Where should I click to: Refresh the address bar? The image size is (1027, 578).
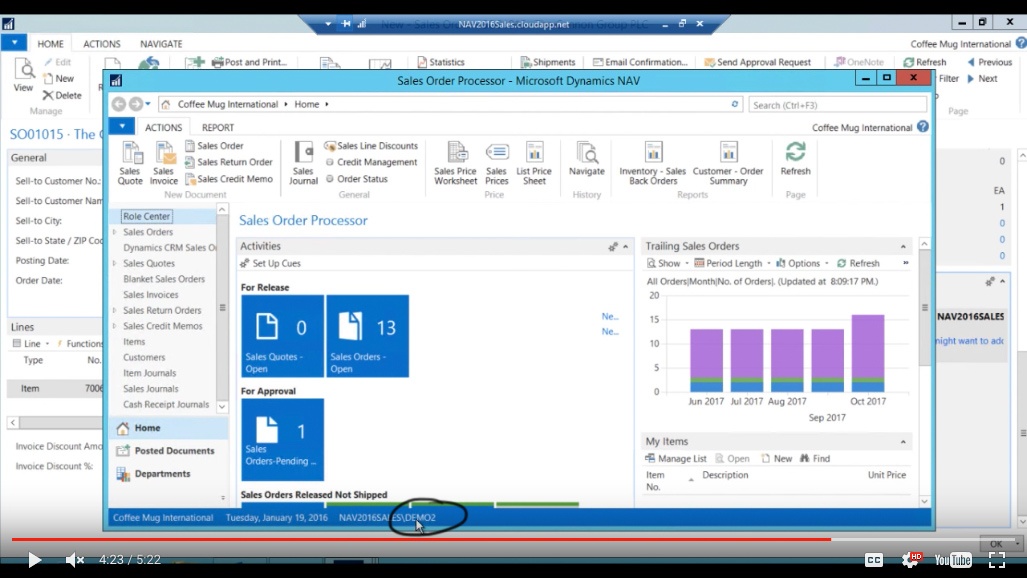pos(734,104)
